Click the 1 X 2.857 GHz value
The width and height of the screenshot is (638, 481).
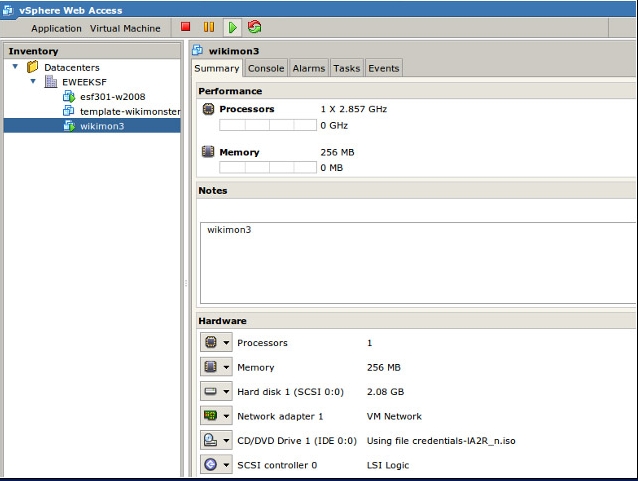(354, 109)
